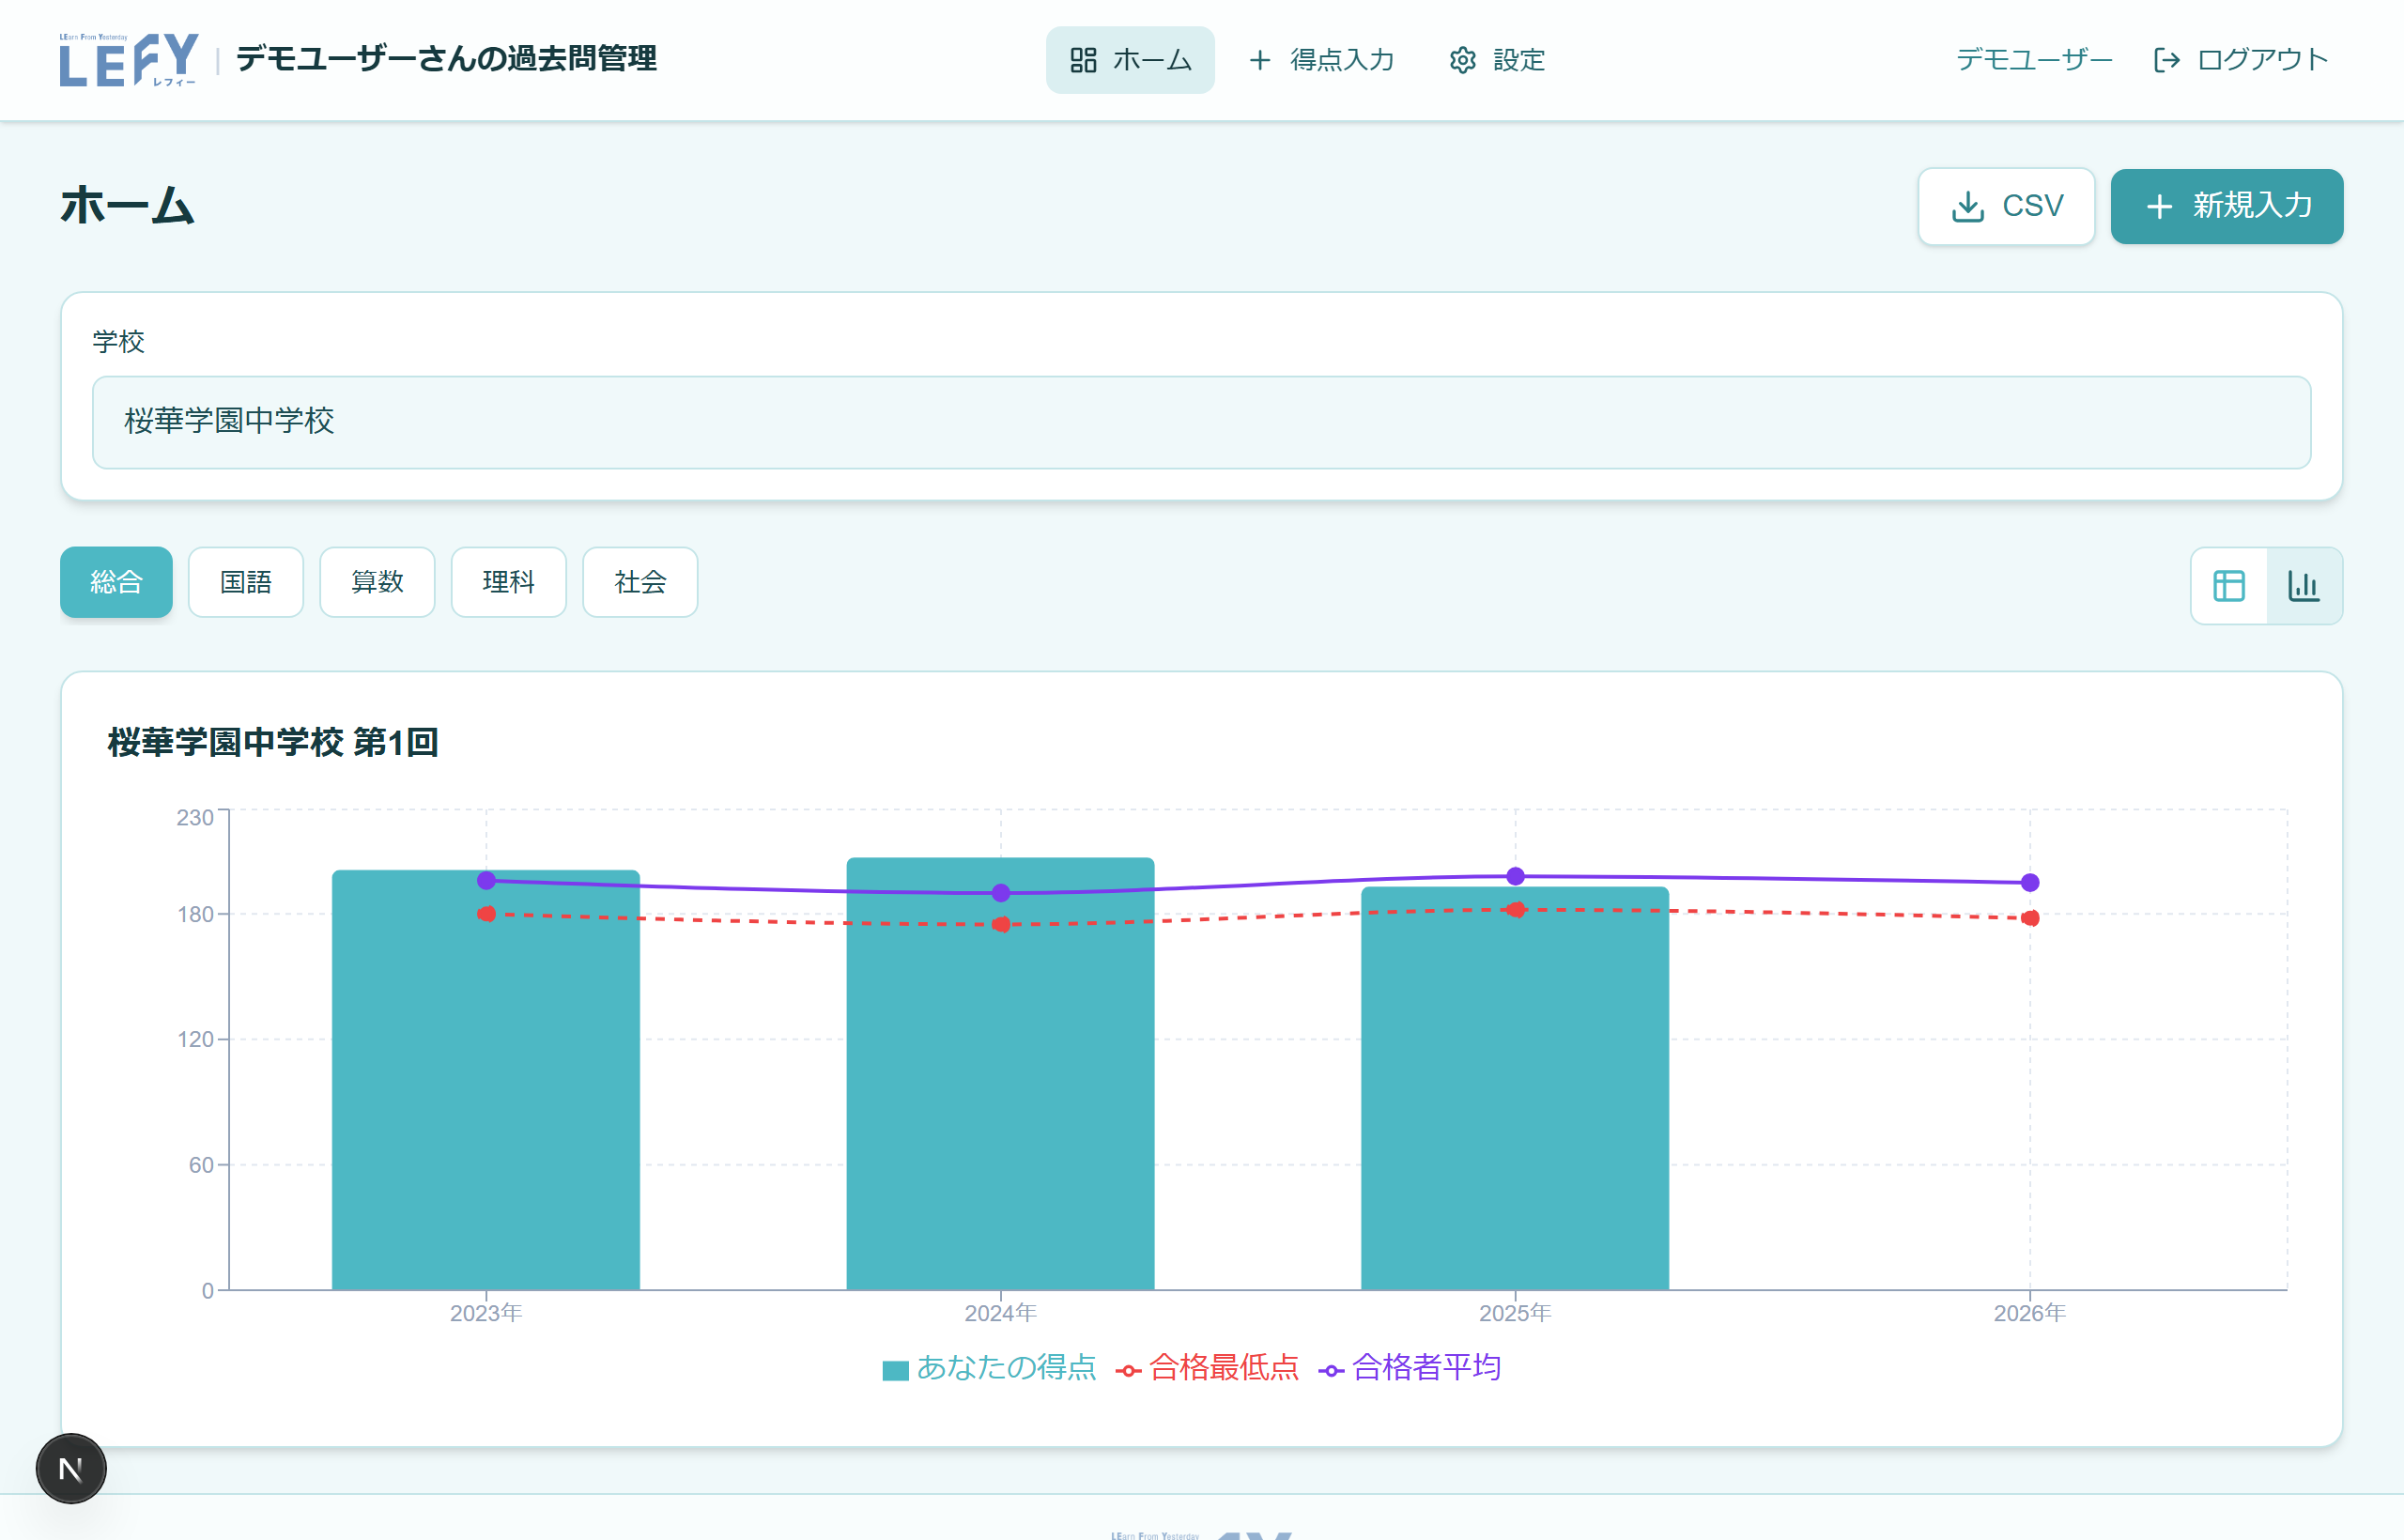
Task: Select the 国語 subject tab
Action: point(246,582)
